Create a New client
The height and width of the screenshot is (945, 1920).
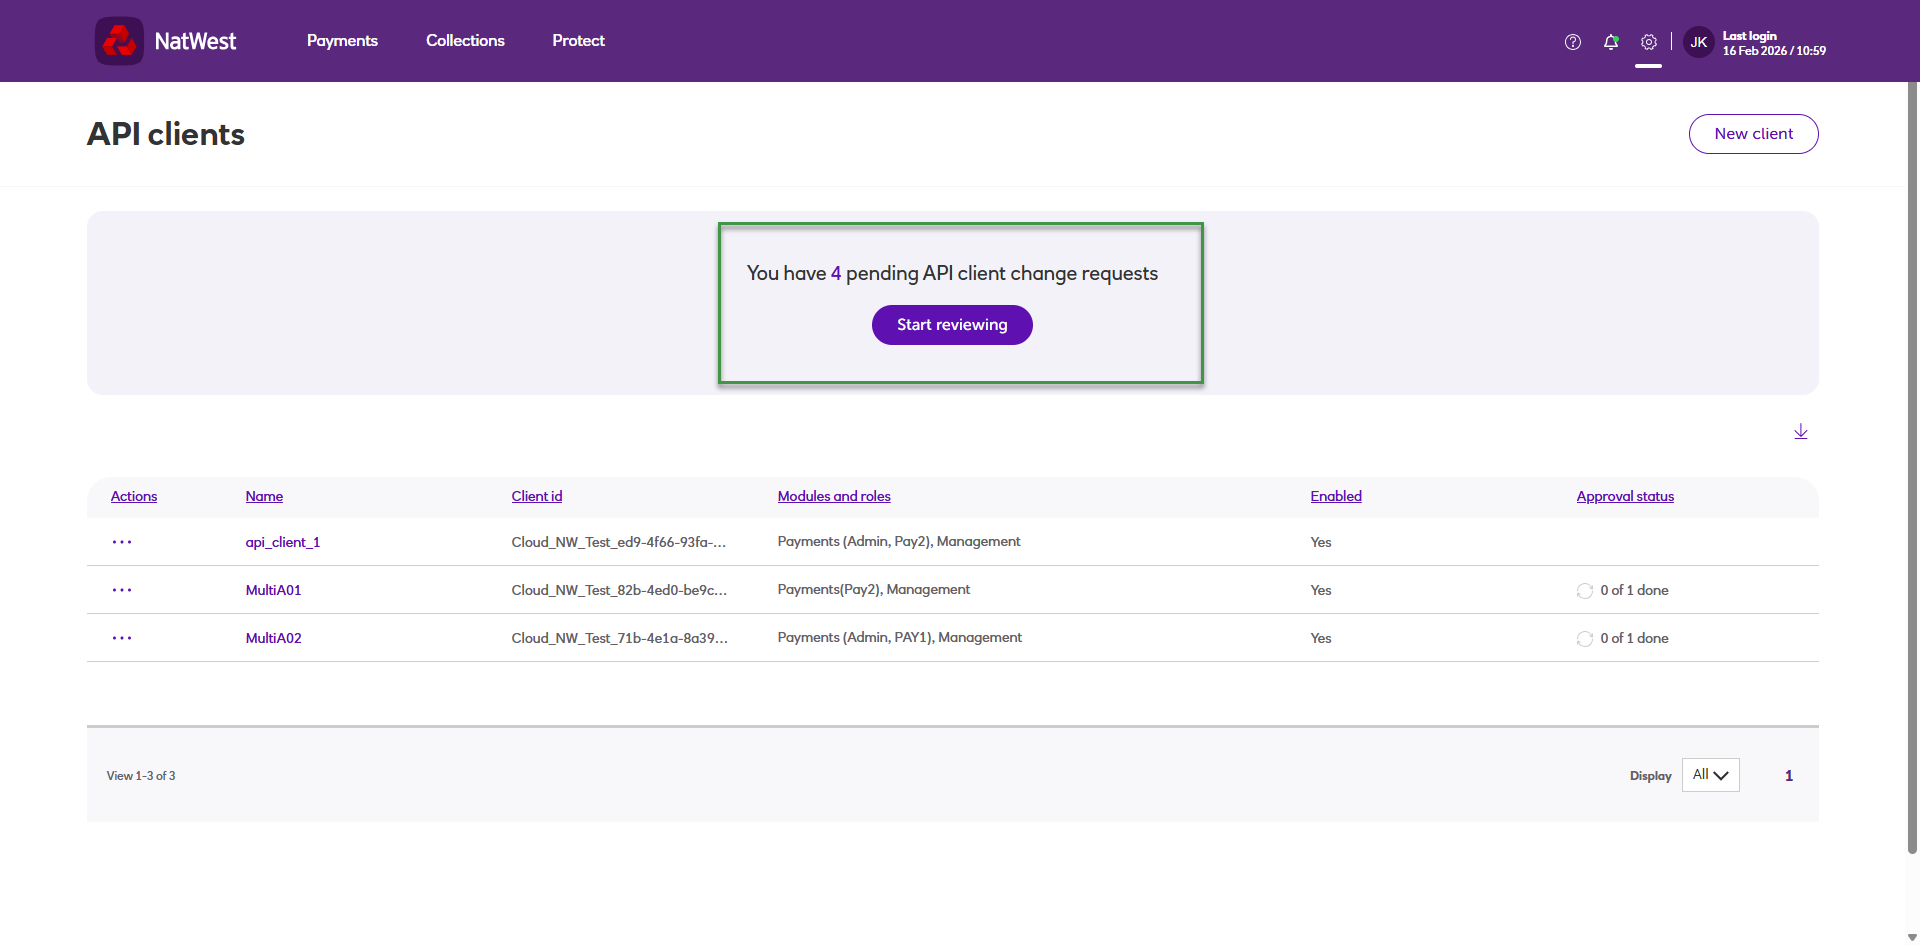pos(1754,134)
